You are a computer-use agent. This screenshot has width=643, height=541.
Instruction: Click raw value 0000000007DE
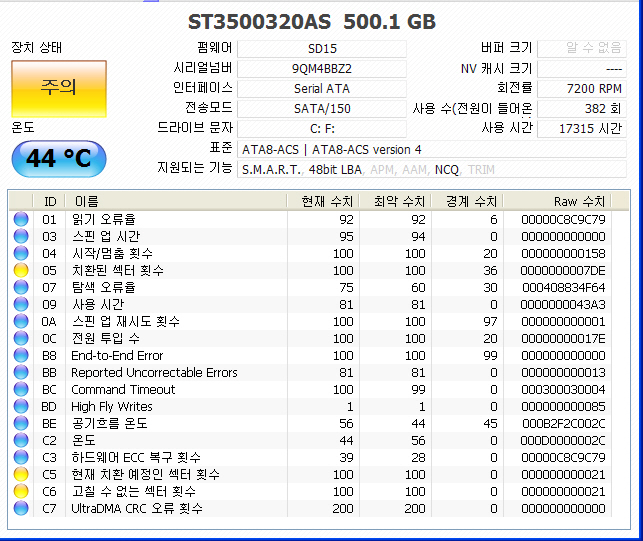pyautogui.click(x=563, y=271)
